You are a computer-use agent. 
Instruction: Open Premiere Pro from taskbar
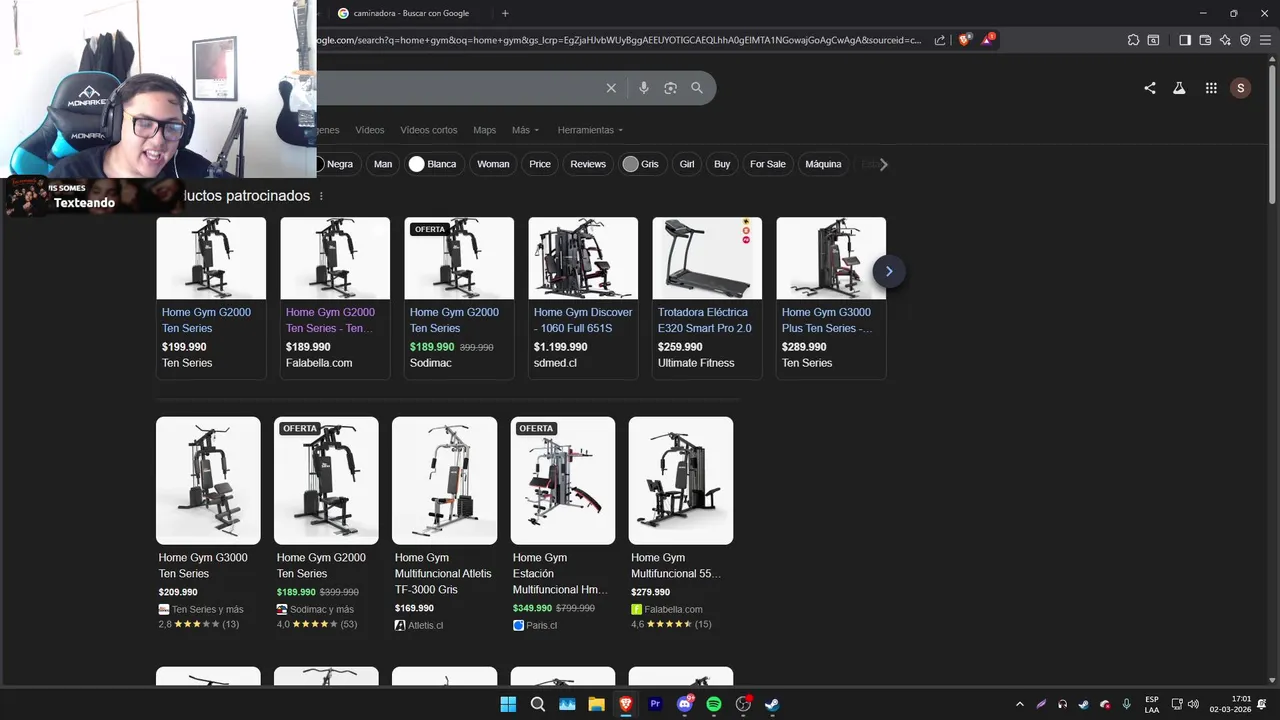tap(655, 704)
